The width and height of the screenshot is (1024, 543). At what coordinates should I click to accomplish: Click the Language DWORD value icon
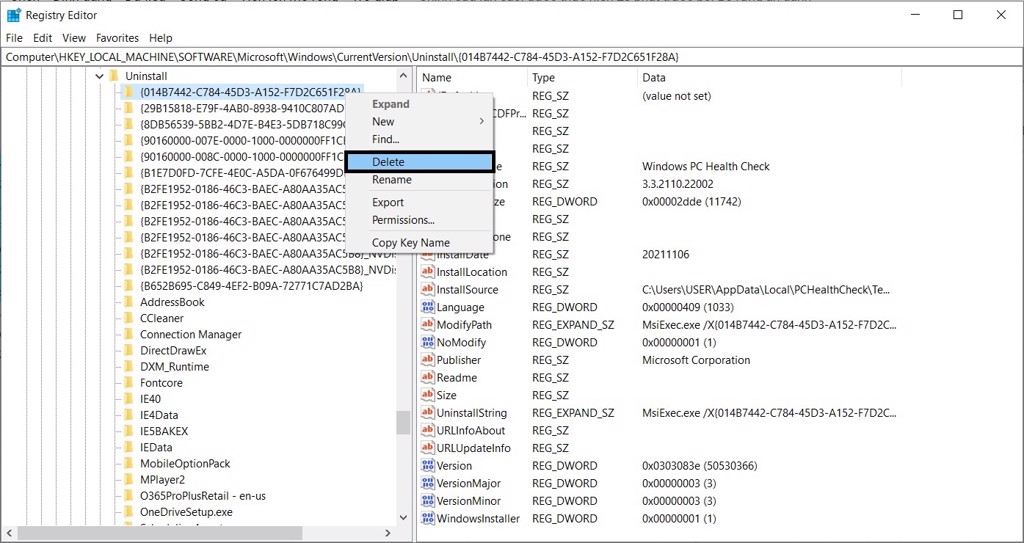pos(428,307)
